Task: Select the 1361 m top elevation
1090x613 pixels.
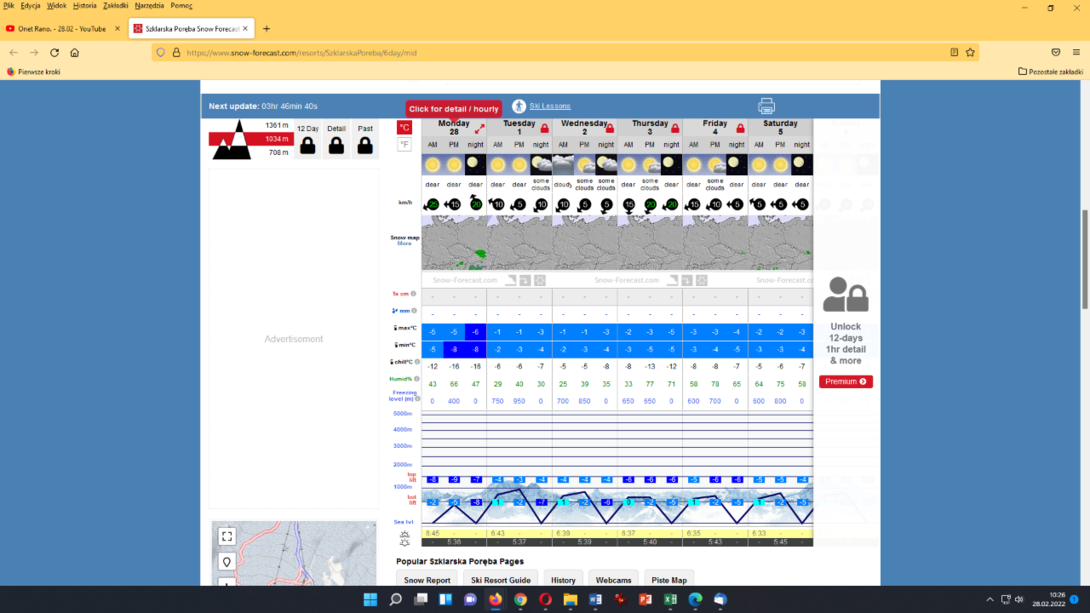Action: [277, 125]
